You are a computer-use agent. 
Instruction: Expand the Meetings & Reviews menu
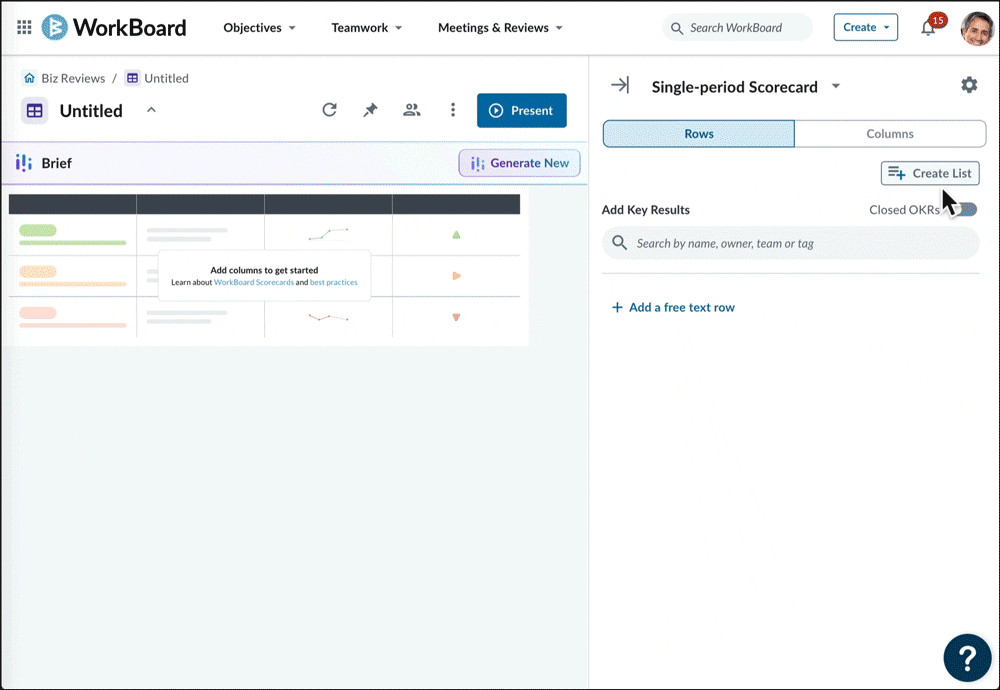click(501, 27)
